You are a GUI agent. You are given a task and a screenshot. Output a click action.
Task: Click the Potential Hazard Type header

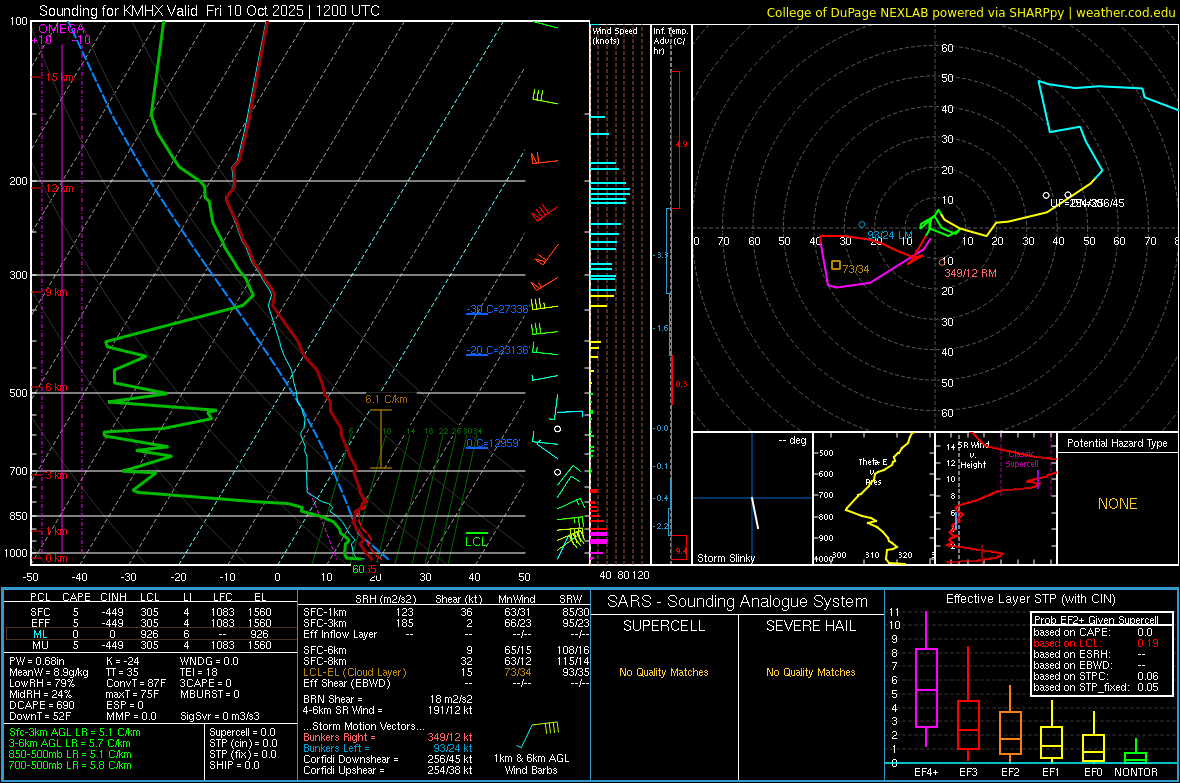click(x=1117, y=443)
